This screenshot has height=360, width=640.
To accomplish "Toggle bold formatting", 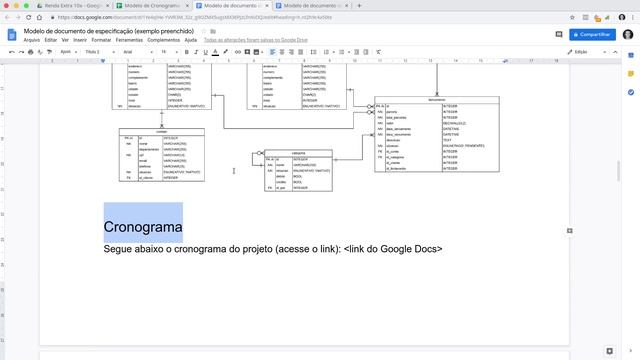I will pyautogui.click(x=187, y=52).
